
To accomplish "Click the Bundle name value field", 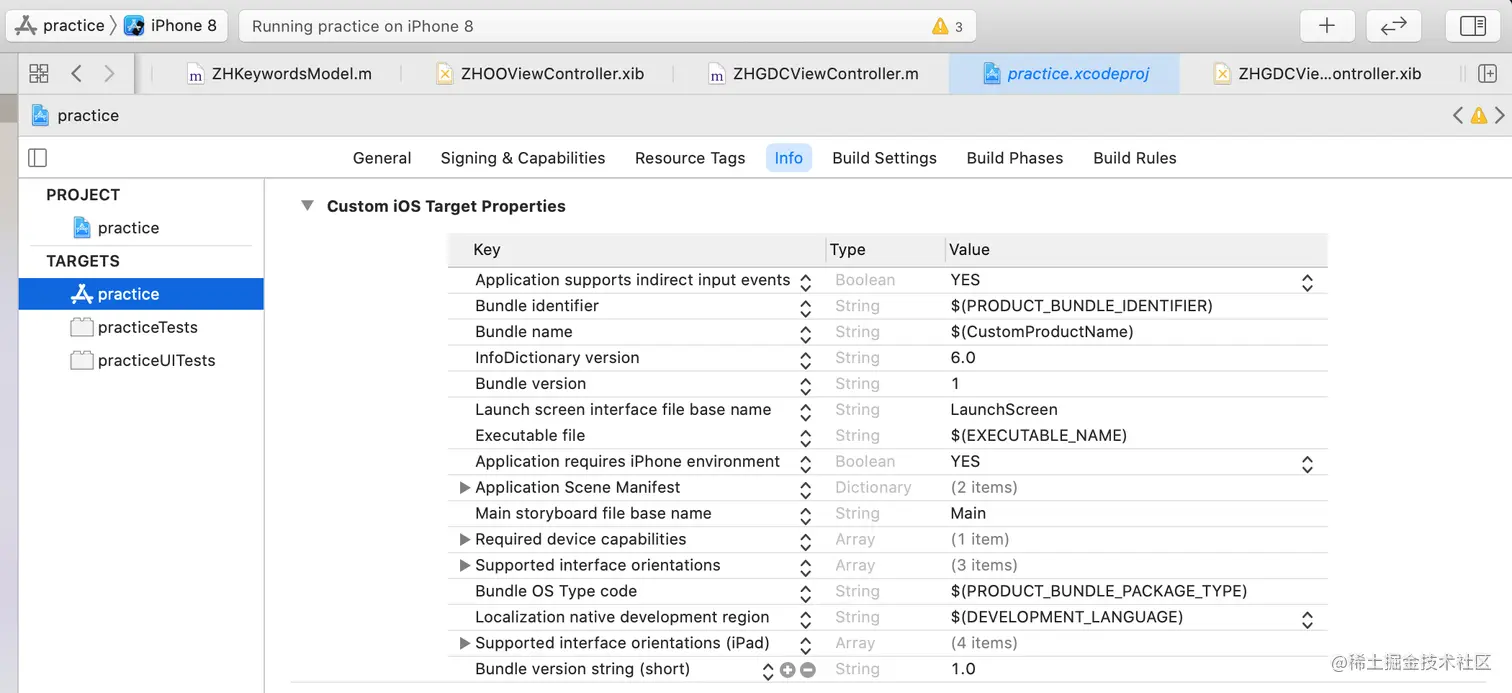I will pyautogui.click(x=1040, y=332).
